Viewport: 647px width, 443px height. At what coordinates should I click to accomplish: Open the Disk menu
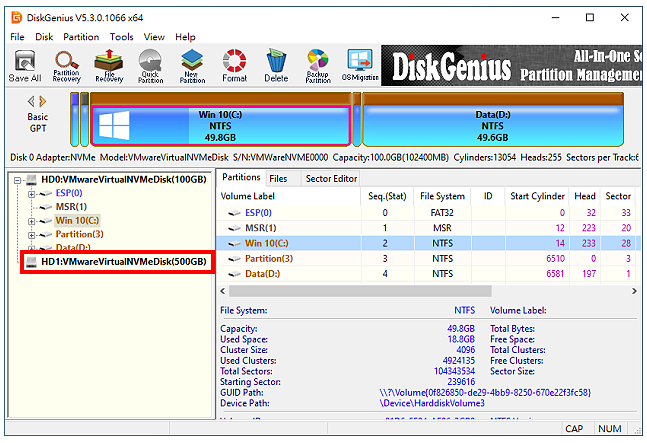pos(44,37)
